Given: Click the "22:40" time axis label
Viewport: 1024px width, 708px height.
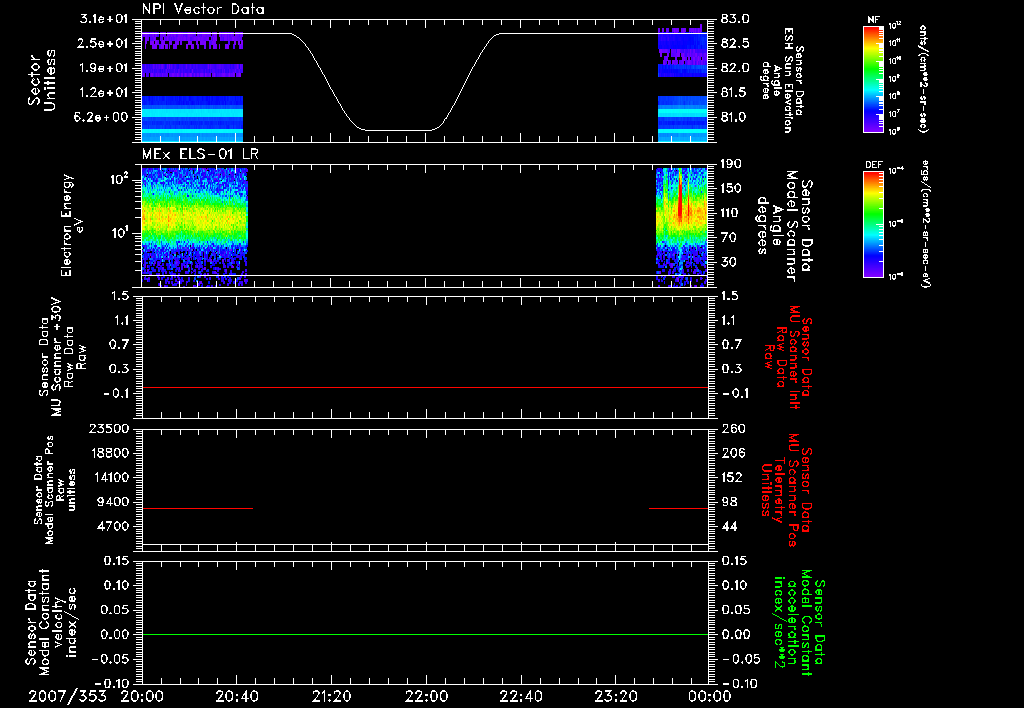Looking at the screenshot, I should point(521,696).
